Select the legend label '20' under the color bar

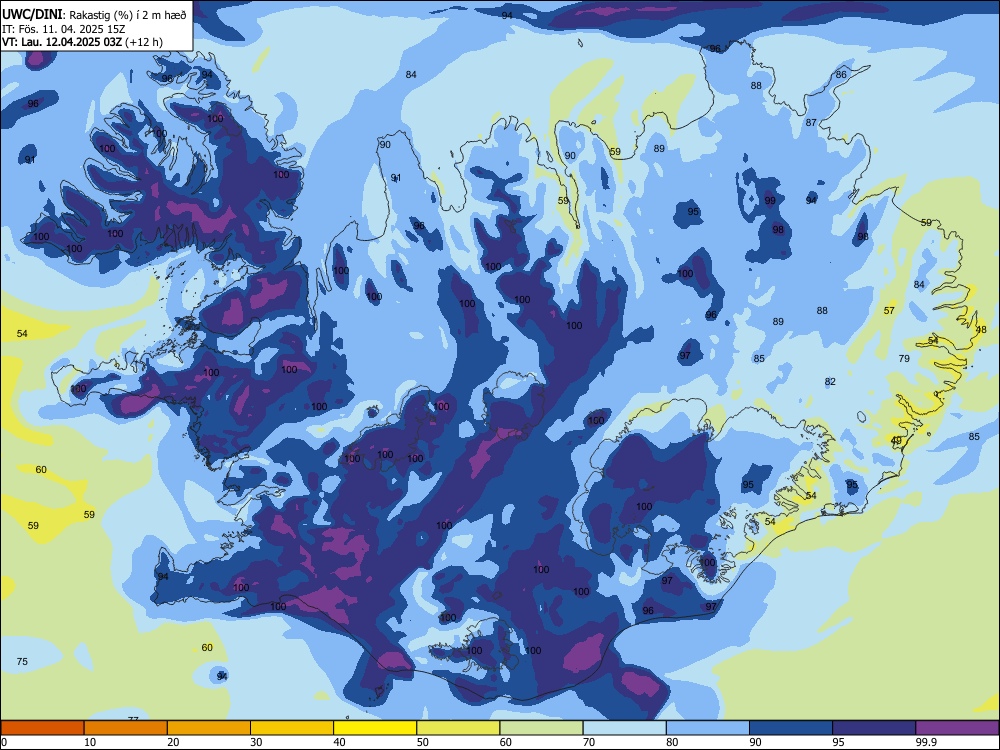coord(173,742)
